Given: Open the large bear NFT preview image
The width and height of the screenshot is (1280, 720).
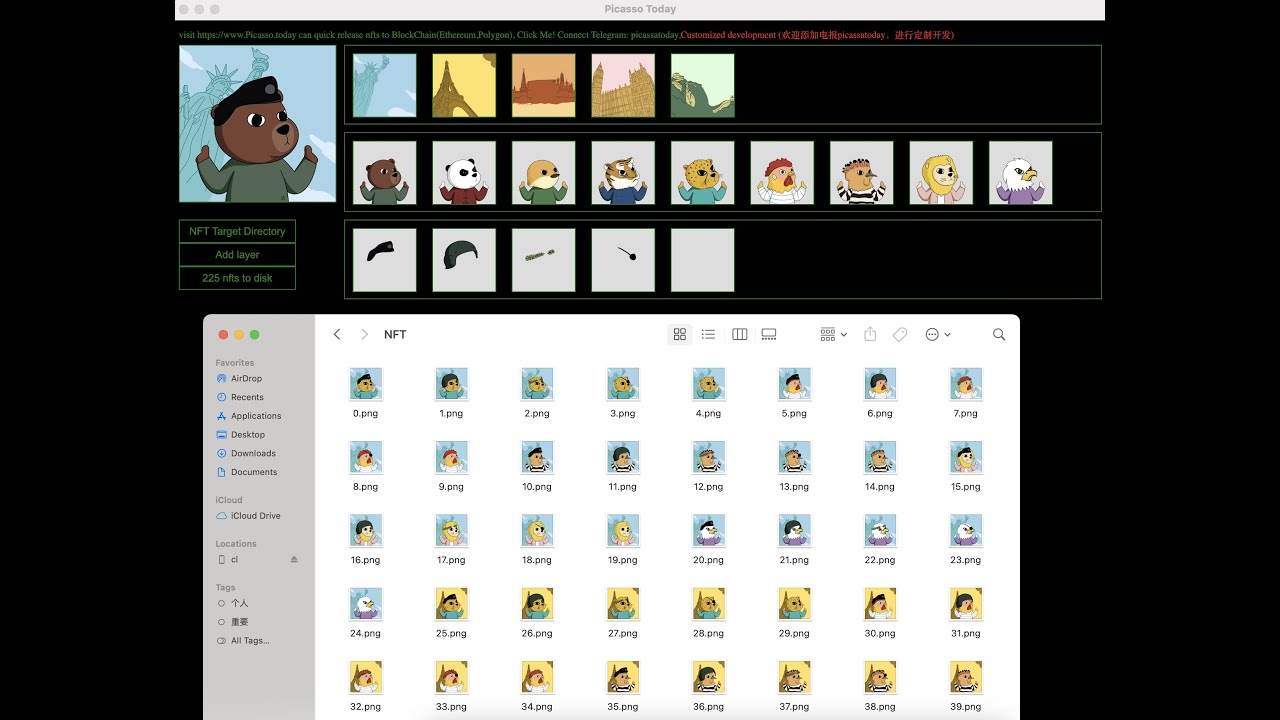Looking at the screenshot, I should pyautogui.click(x=257, y=124).
